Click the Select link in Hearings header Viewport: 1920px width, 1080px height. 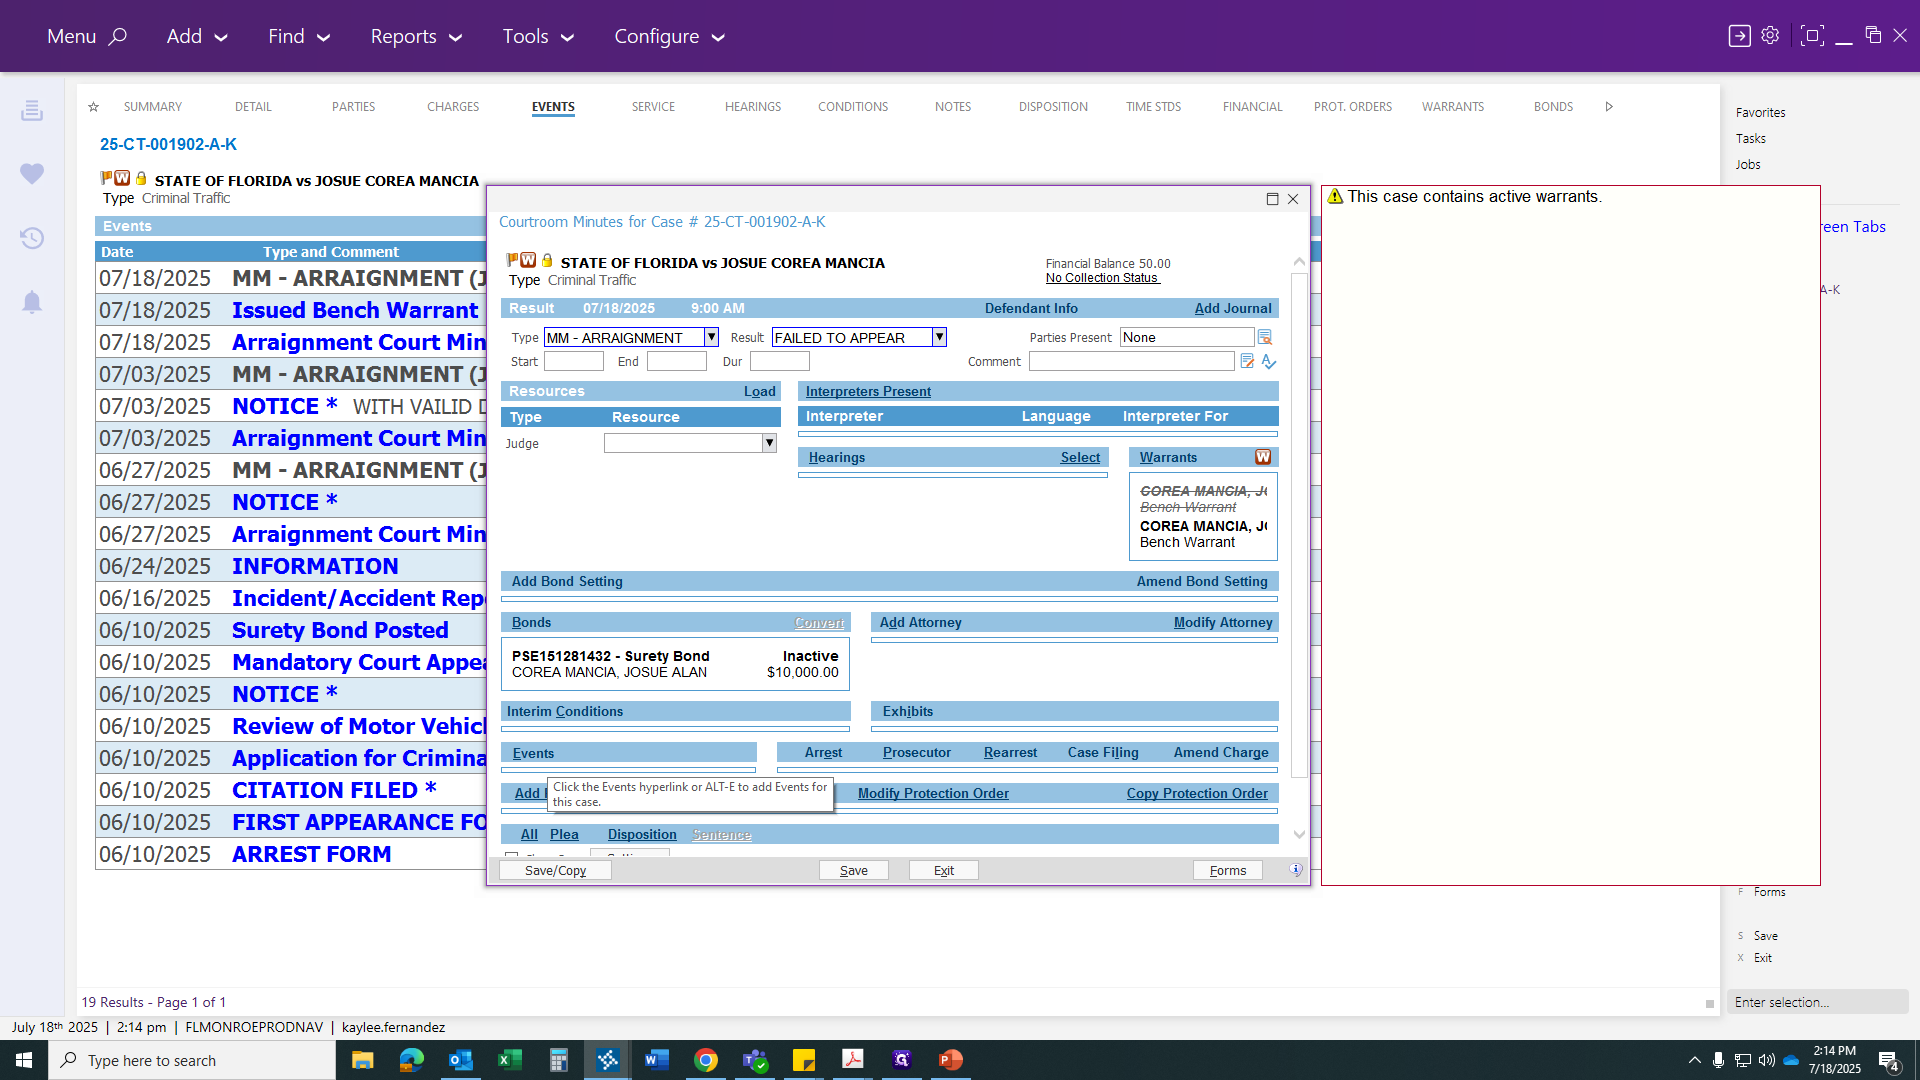click(1080, 457)
